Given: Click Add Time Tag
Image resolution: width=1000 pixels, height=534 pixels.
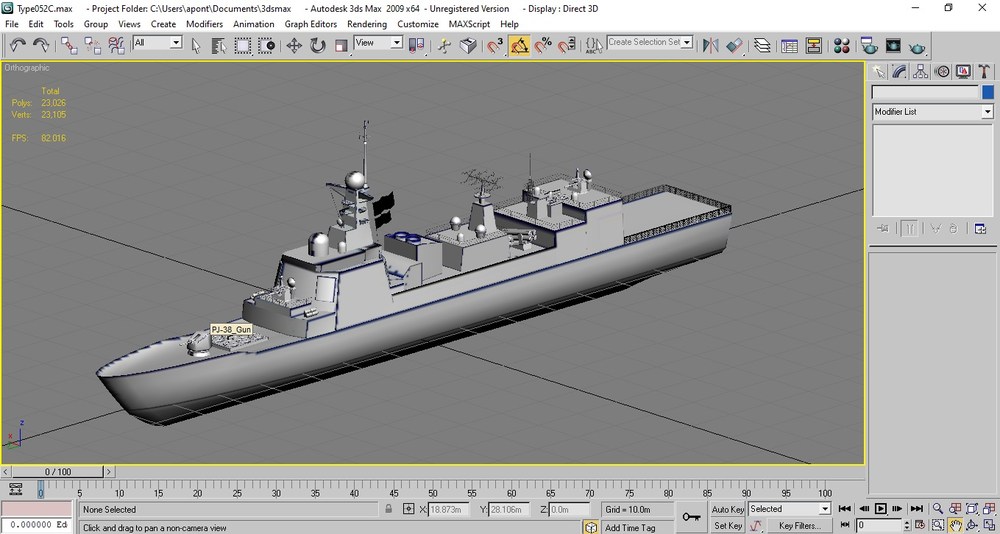Looking at the screenshot, I should coord(629,528).
